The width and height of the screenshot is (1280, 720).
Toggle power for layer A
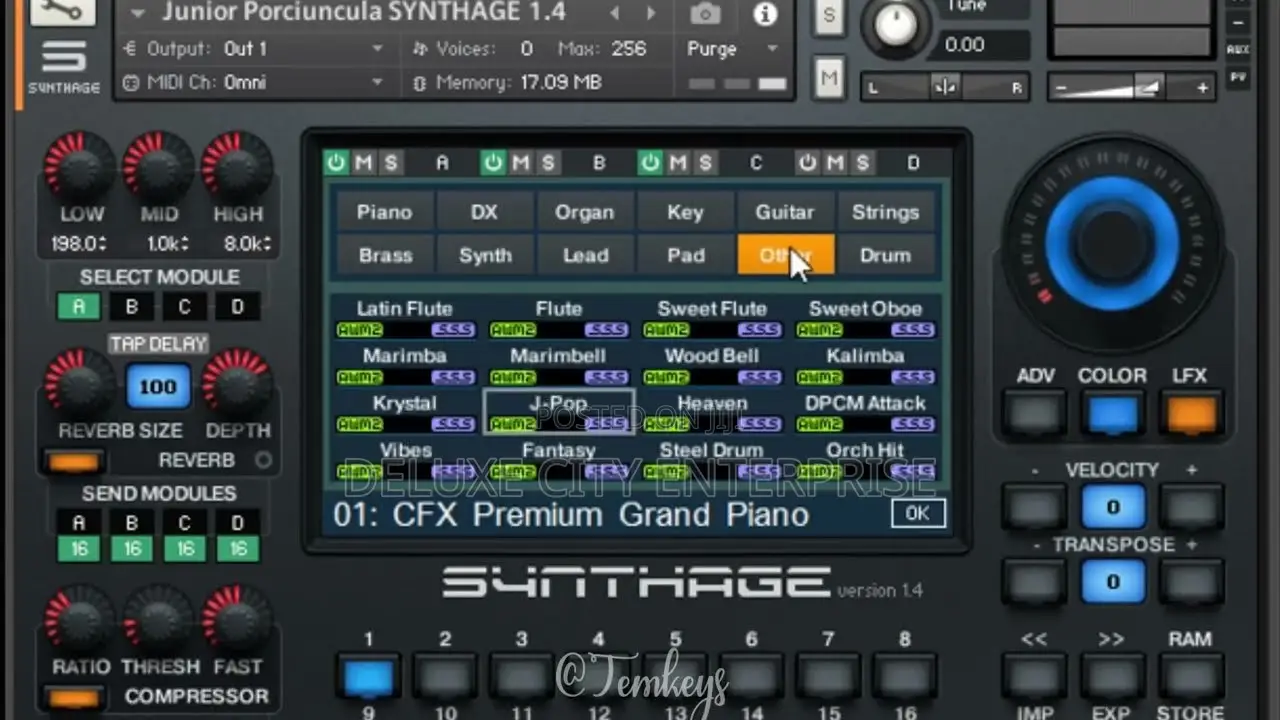point(336,162)
